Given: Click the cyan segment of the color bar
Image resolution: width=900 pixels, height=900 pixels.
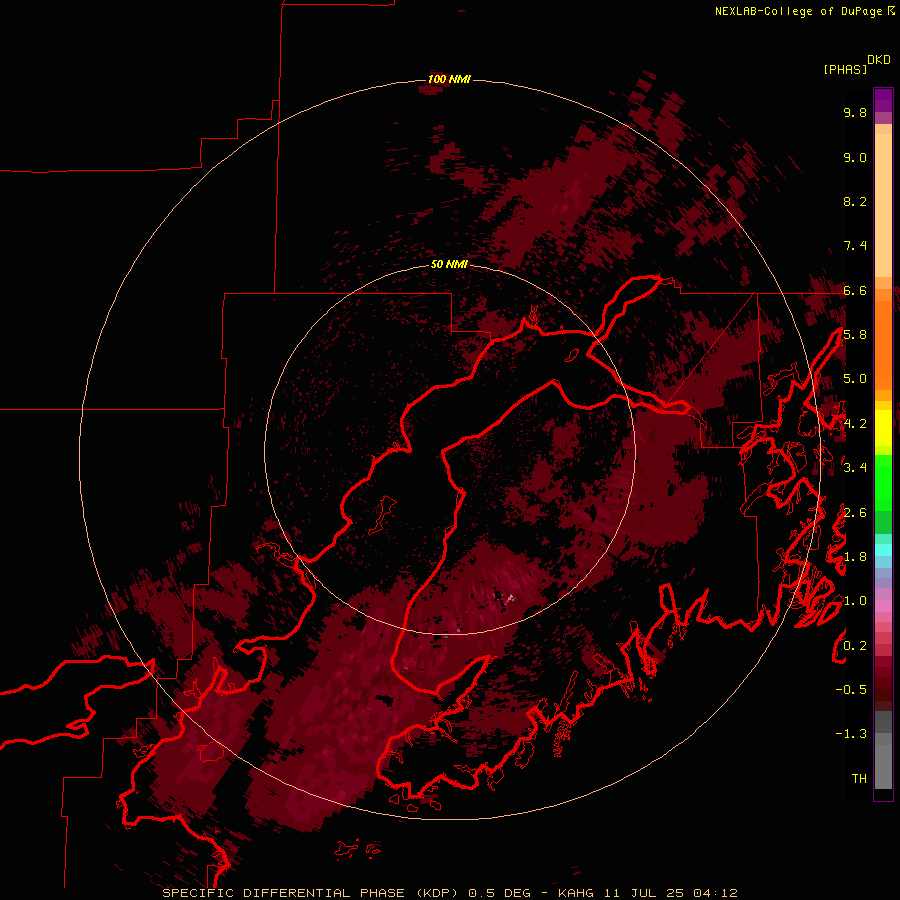Looking at the screenshot, I should 883,550.
